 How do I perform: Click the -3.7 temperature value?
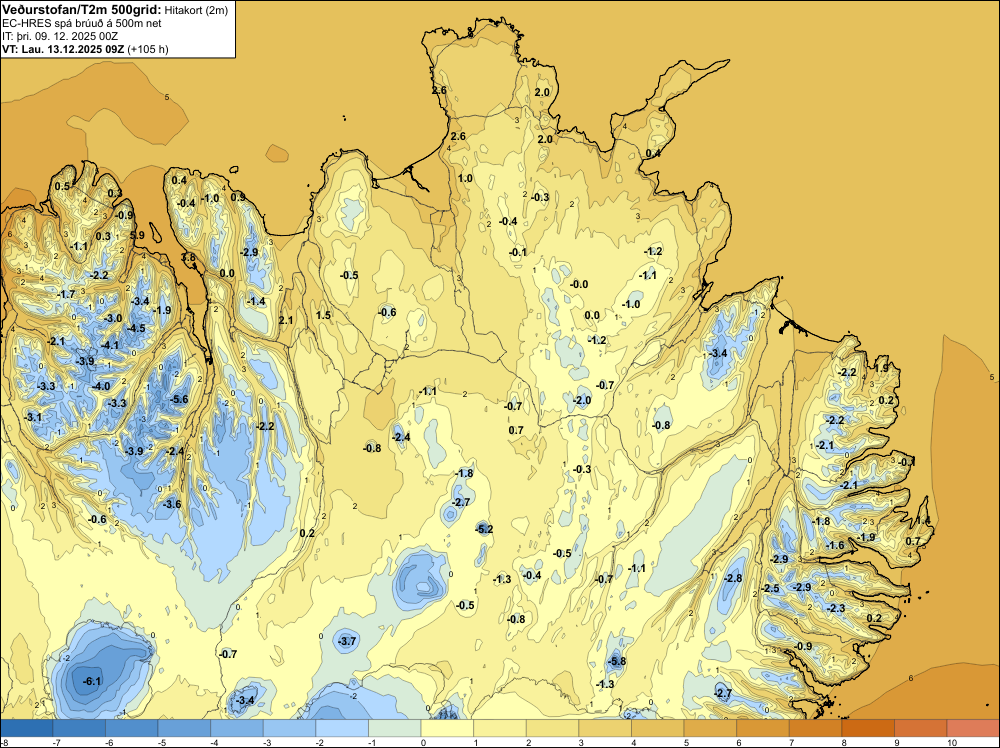(x=347, y=641)
